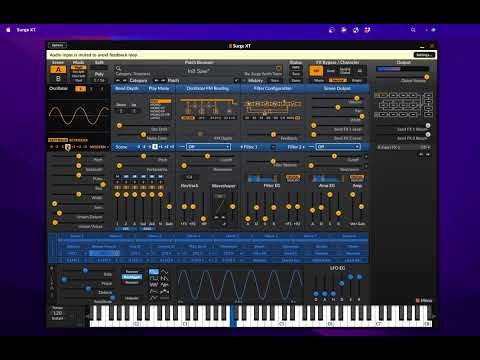The image size is (480, 360).
Task: Toggle Tune in the Status section
Action: [x=296, y=74]
